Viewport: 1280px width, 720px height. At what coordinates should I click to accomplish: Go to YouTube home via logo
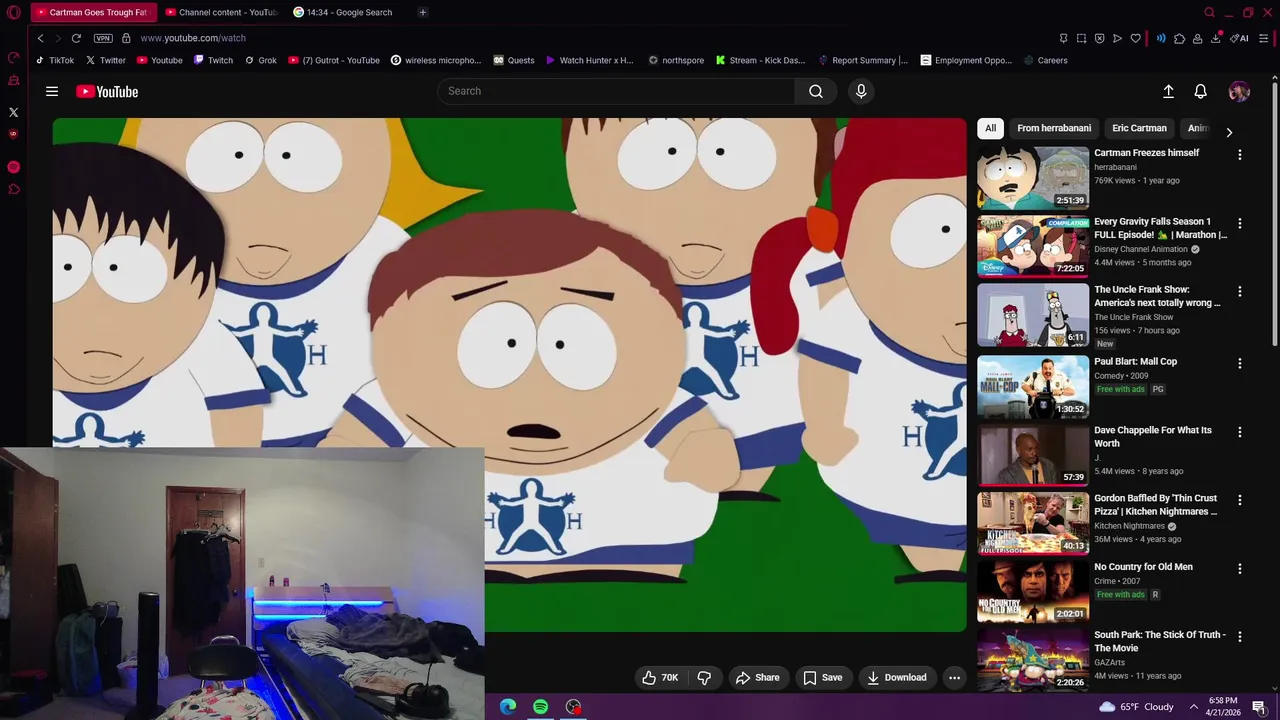[x=107, y=91]
